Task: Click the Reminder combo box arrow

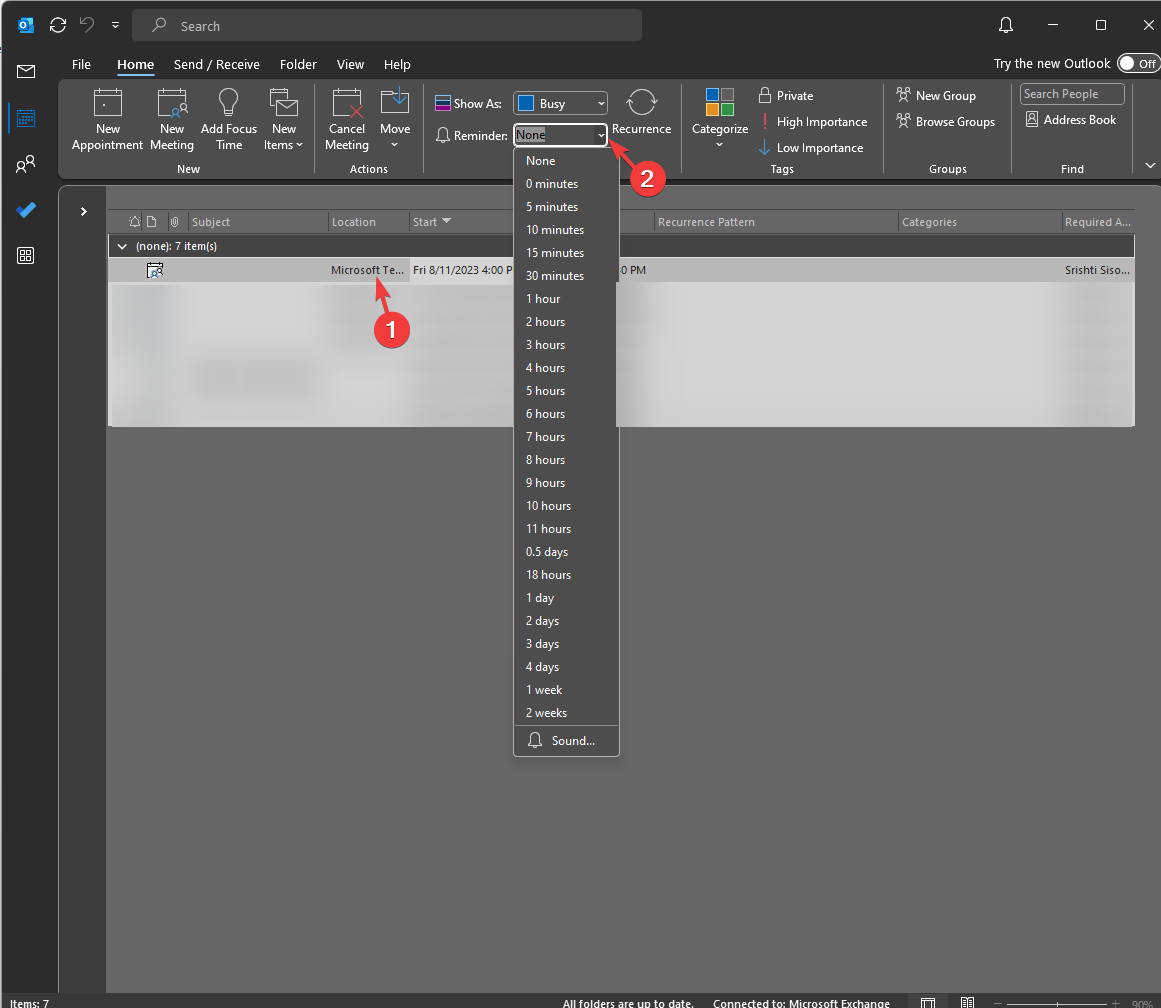Action: point(600,135)
